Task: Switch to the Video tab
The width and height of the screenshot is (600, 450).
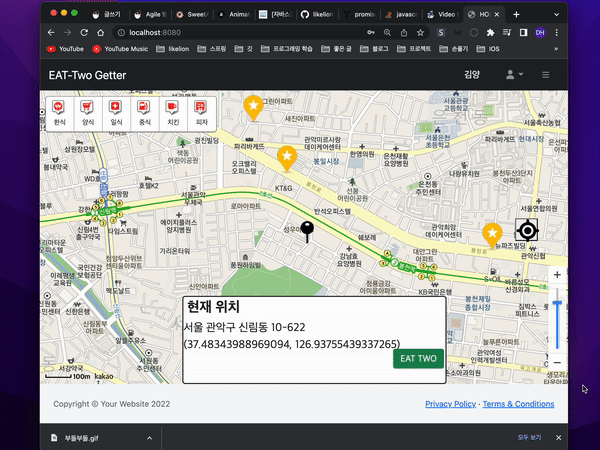Action: coord(443,15)
